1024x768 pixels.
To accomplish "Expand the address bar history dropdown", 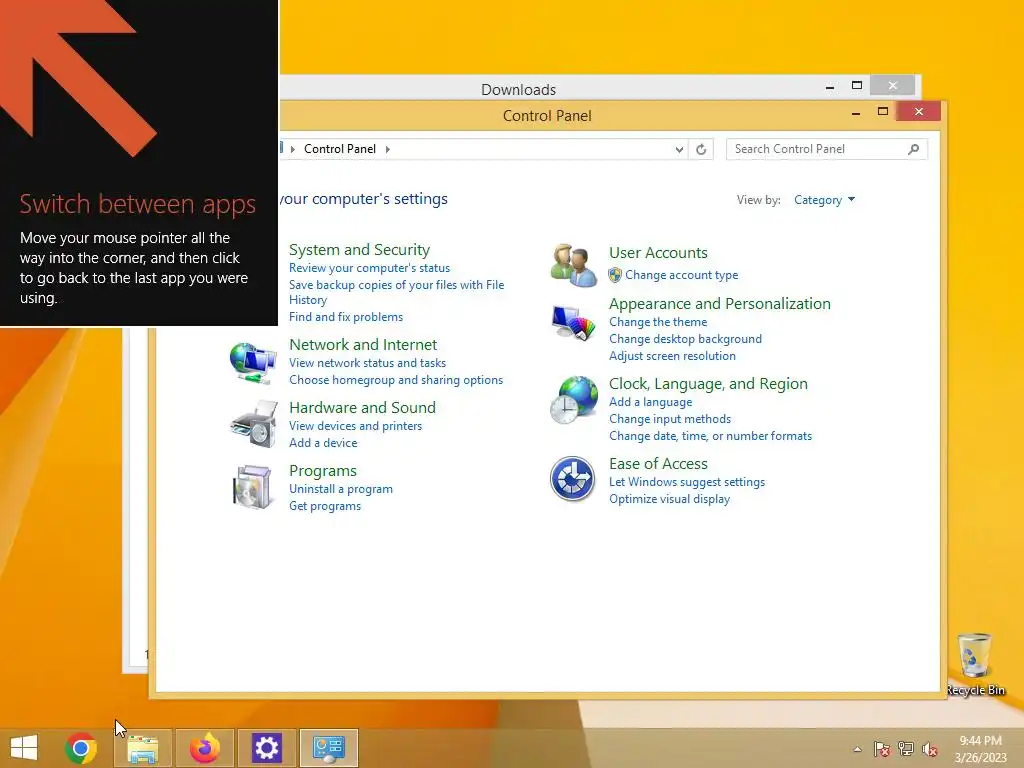I will [679, 150].
